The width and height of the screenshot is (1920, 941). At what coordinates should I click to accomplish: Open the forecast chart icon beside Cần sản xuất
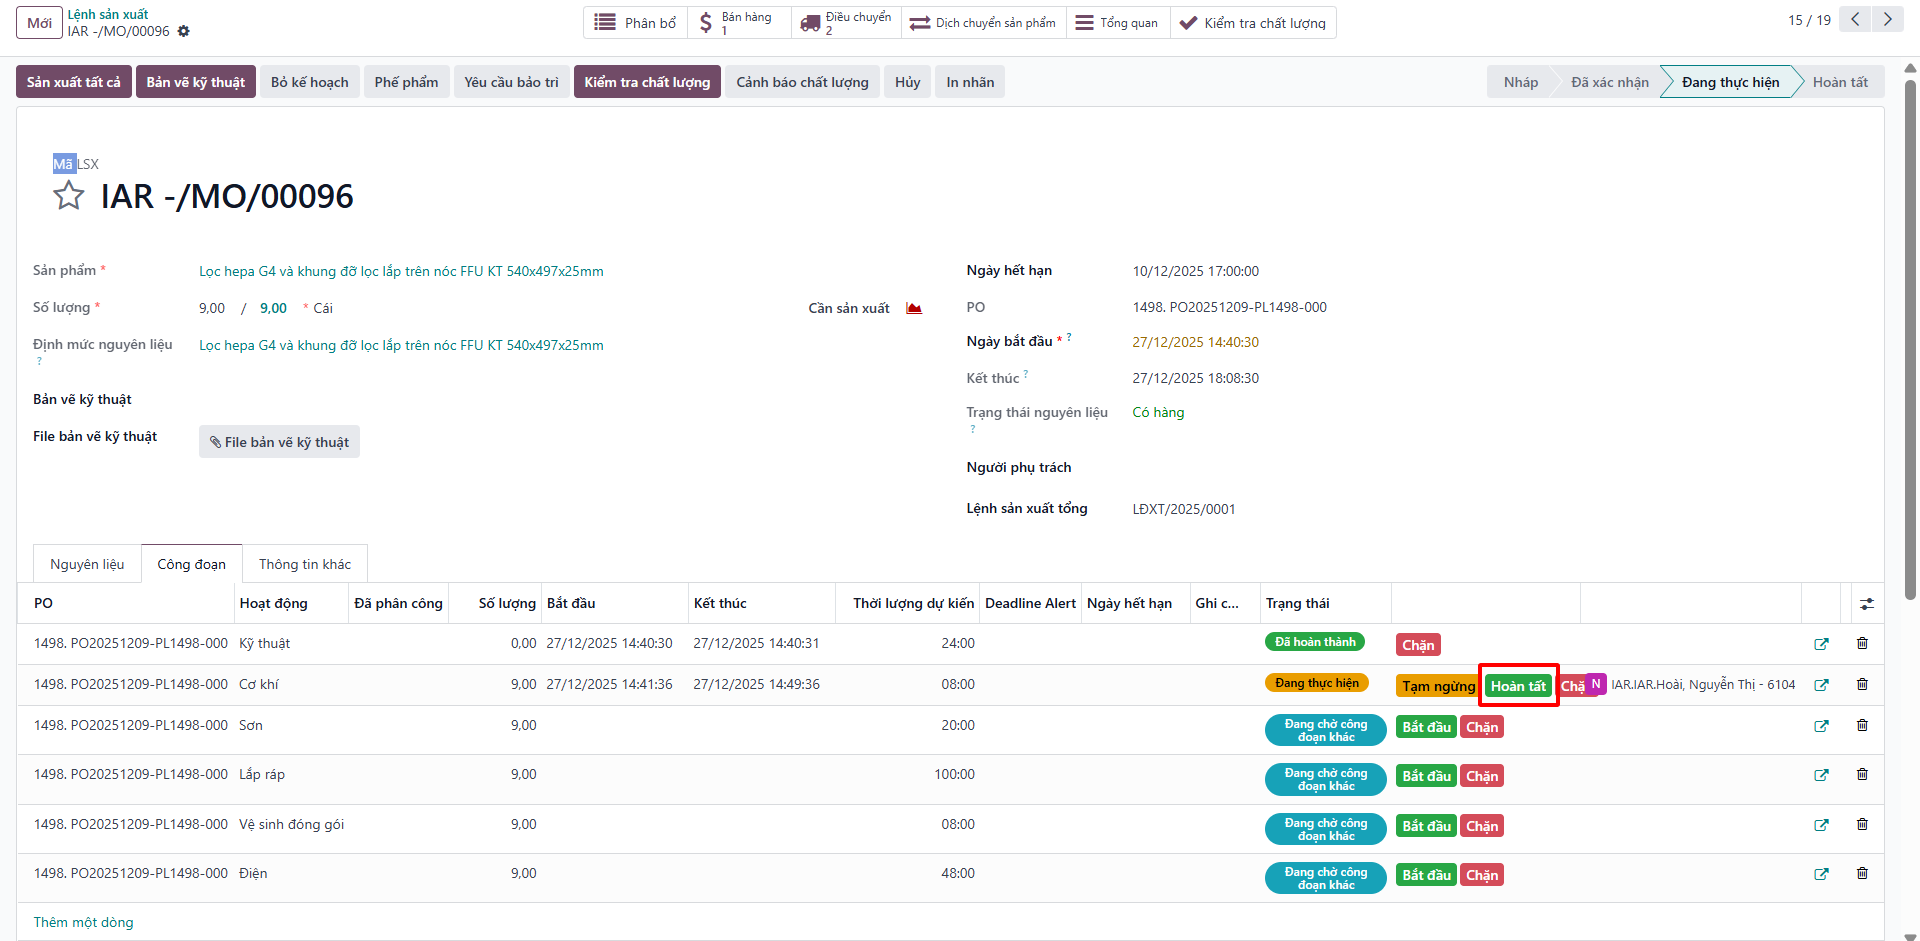pyautogui.click(x=914, y=308)
